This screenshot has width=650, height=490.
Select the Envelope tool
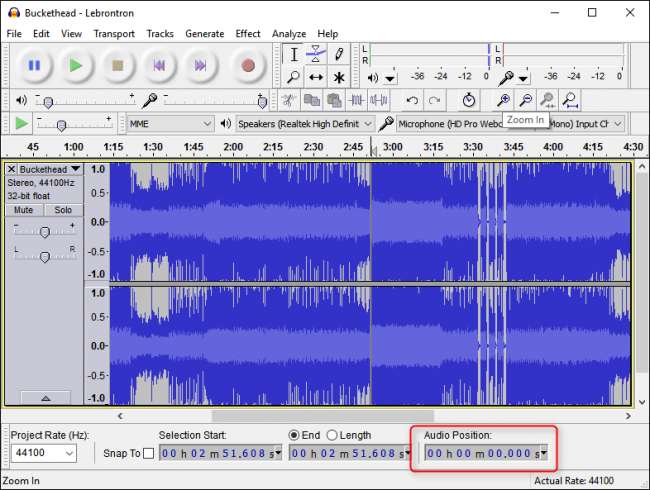point(316,54)
